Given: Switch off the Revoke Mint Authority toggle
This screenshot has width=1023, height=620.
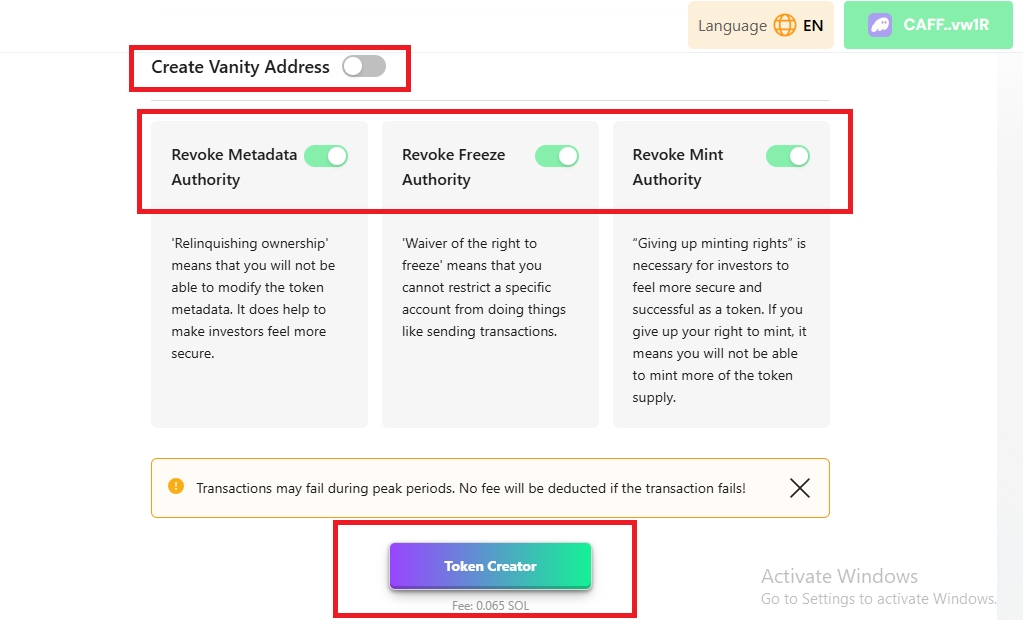Looking at the screenshot, I should tap(788, 156).
